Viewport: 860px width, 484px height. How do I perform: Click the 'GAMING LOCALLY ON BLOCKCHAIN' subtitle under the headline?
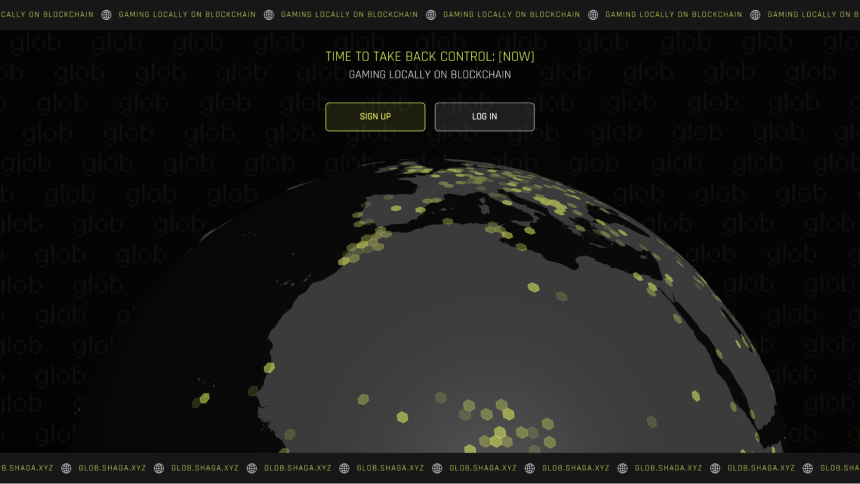[x=430, y=75]
